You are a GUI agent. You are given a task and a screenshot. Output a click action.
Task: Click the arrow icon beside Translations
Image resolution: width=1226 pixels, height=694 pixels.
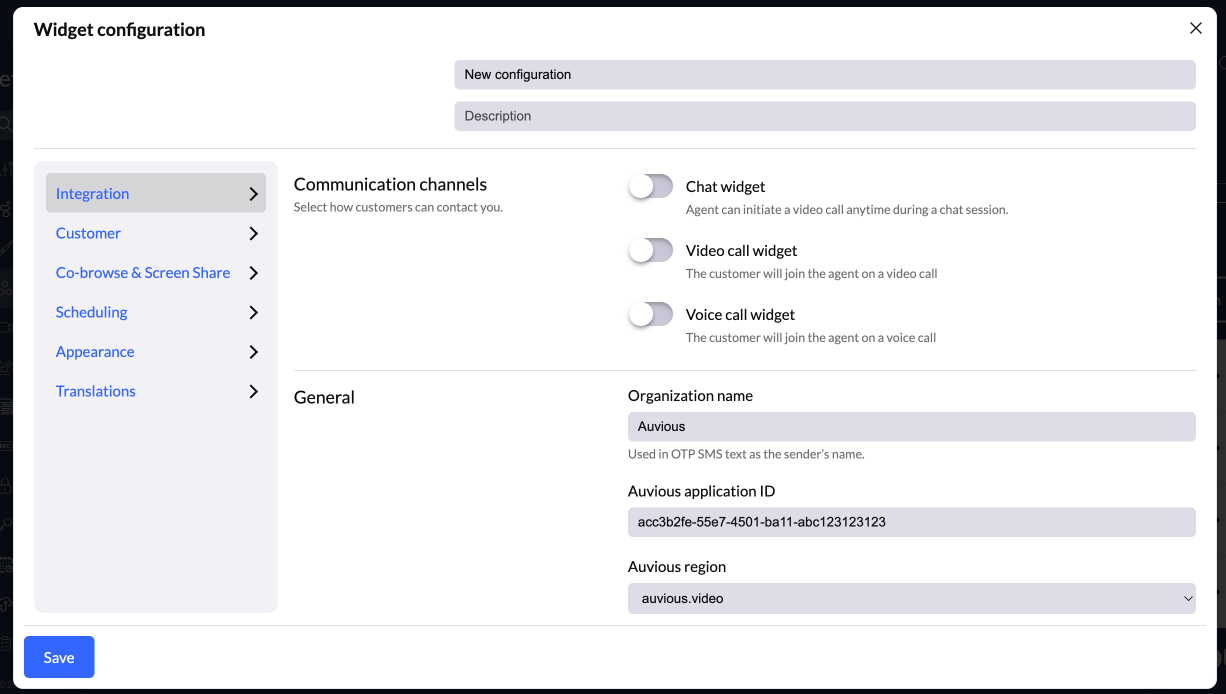253,391
